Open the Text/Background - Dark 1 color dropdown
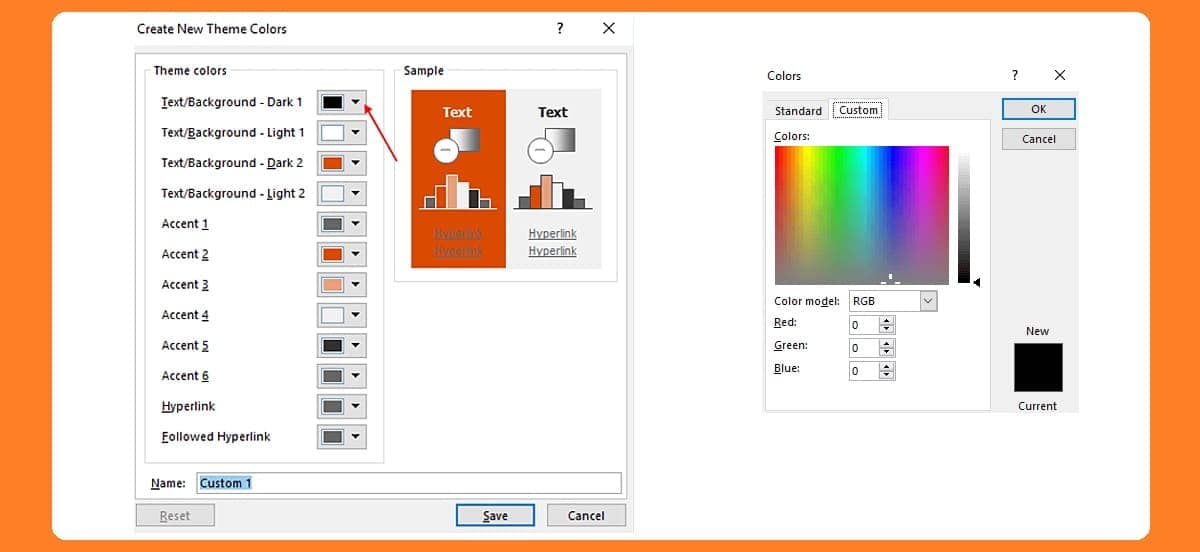Image resolution: width=1200 pixels, height=552 pixels. (355, 102)
